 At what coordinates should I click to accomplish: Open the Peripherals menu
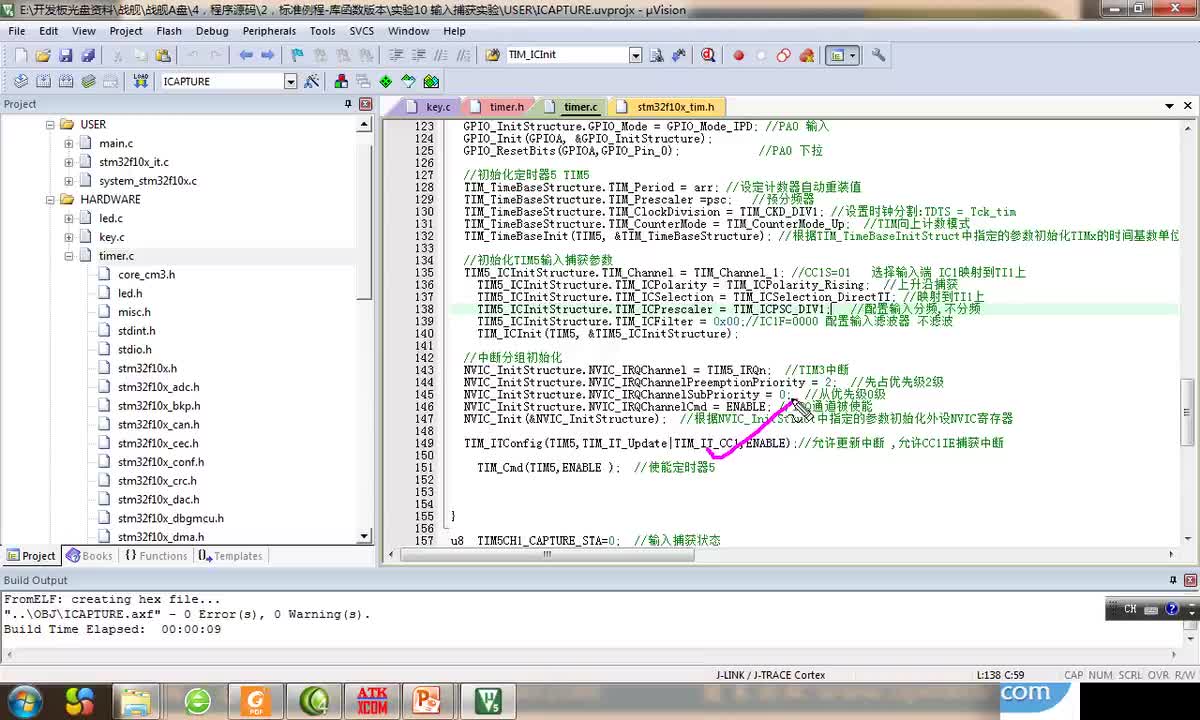(269, 31)
